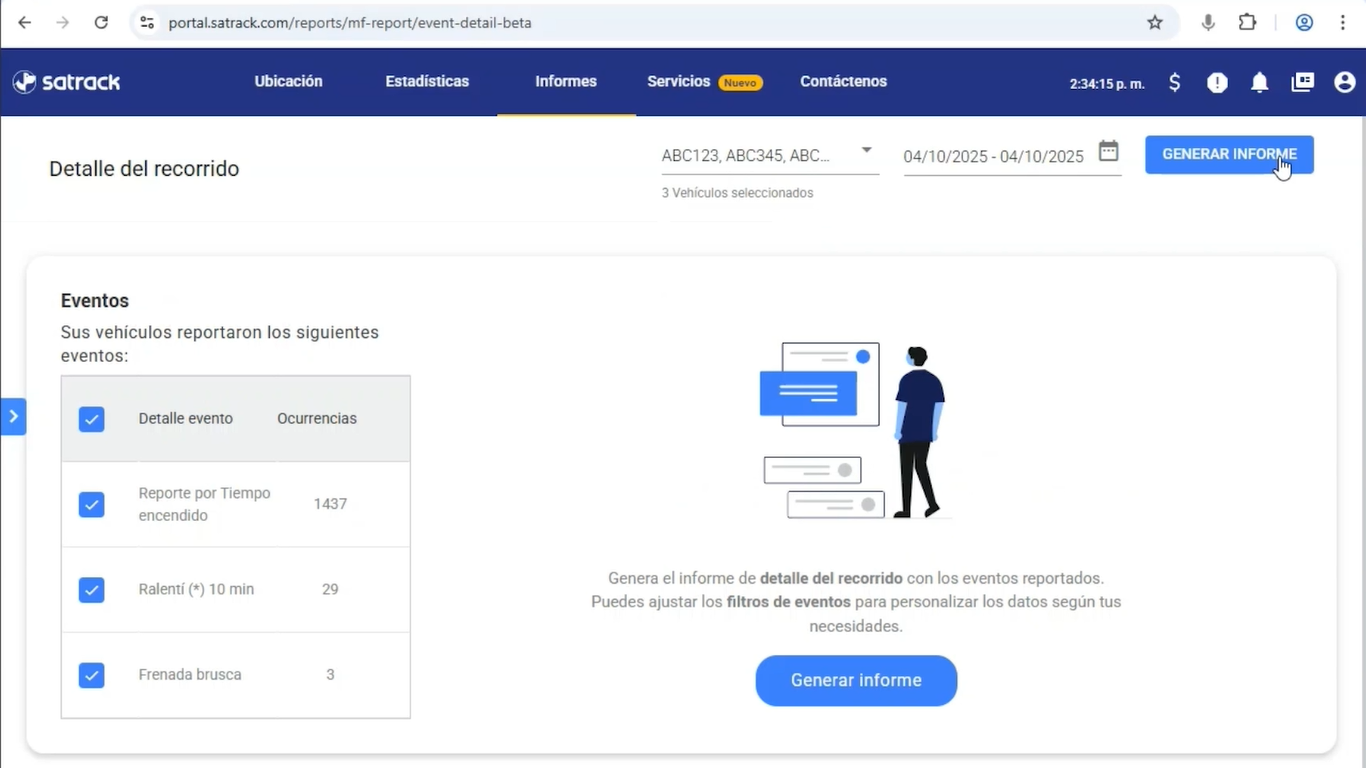Click the Satrack logo
Viewport: 1366px width, 768px height.
[x=67, y=82]
